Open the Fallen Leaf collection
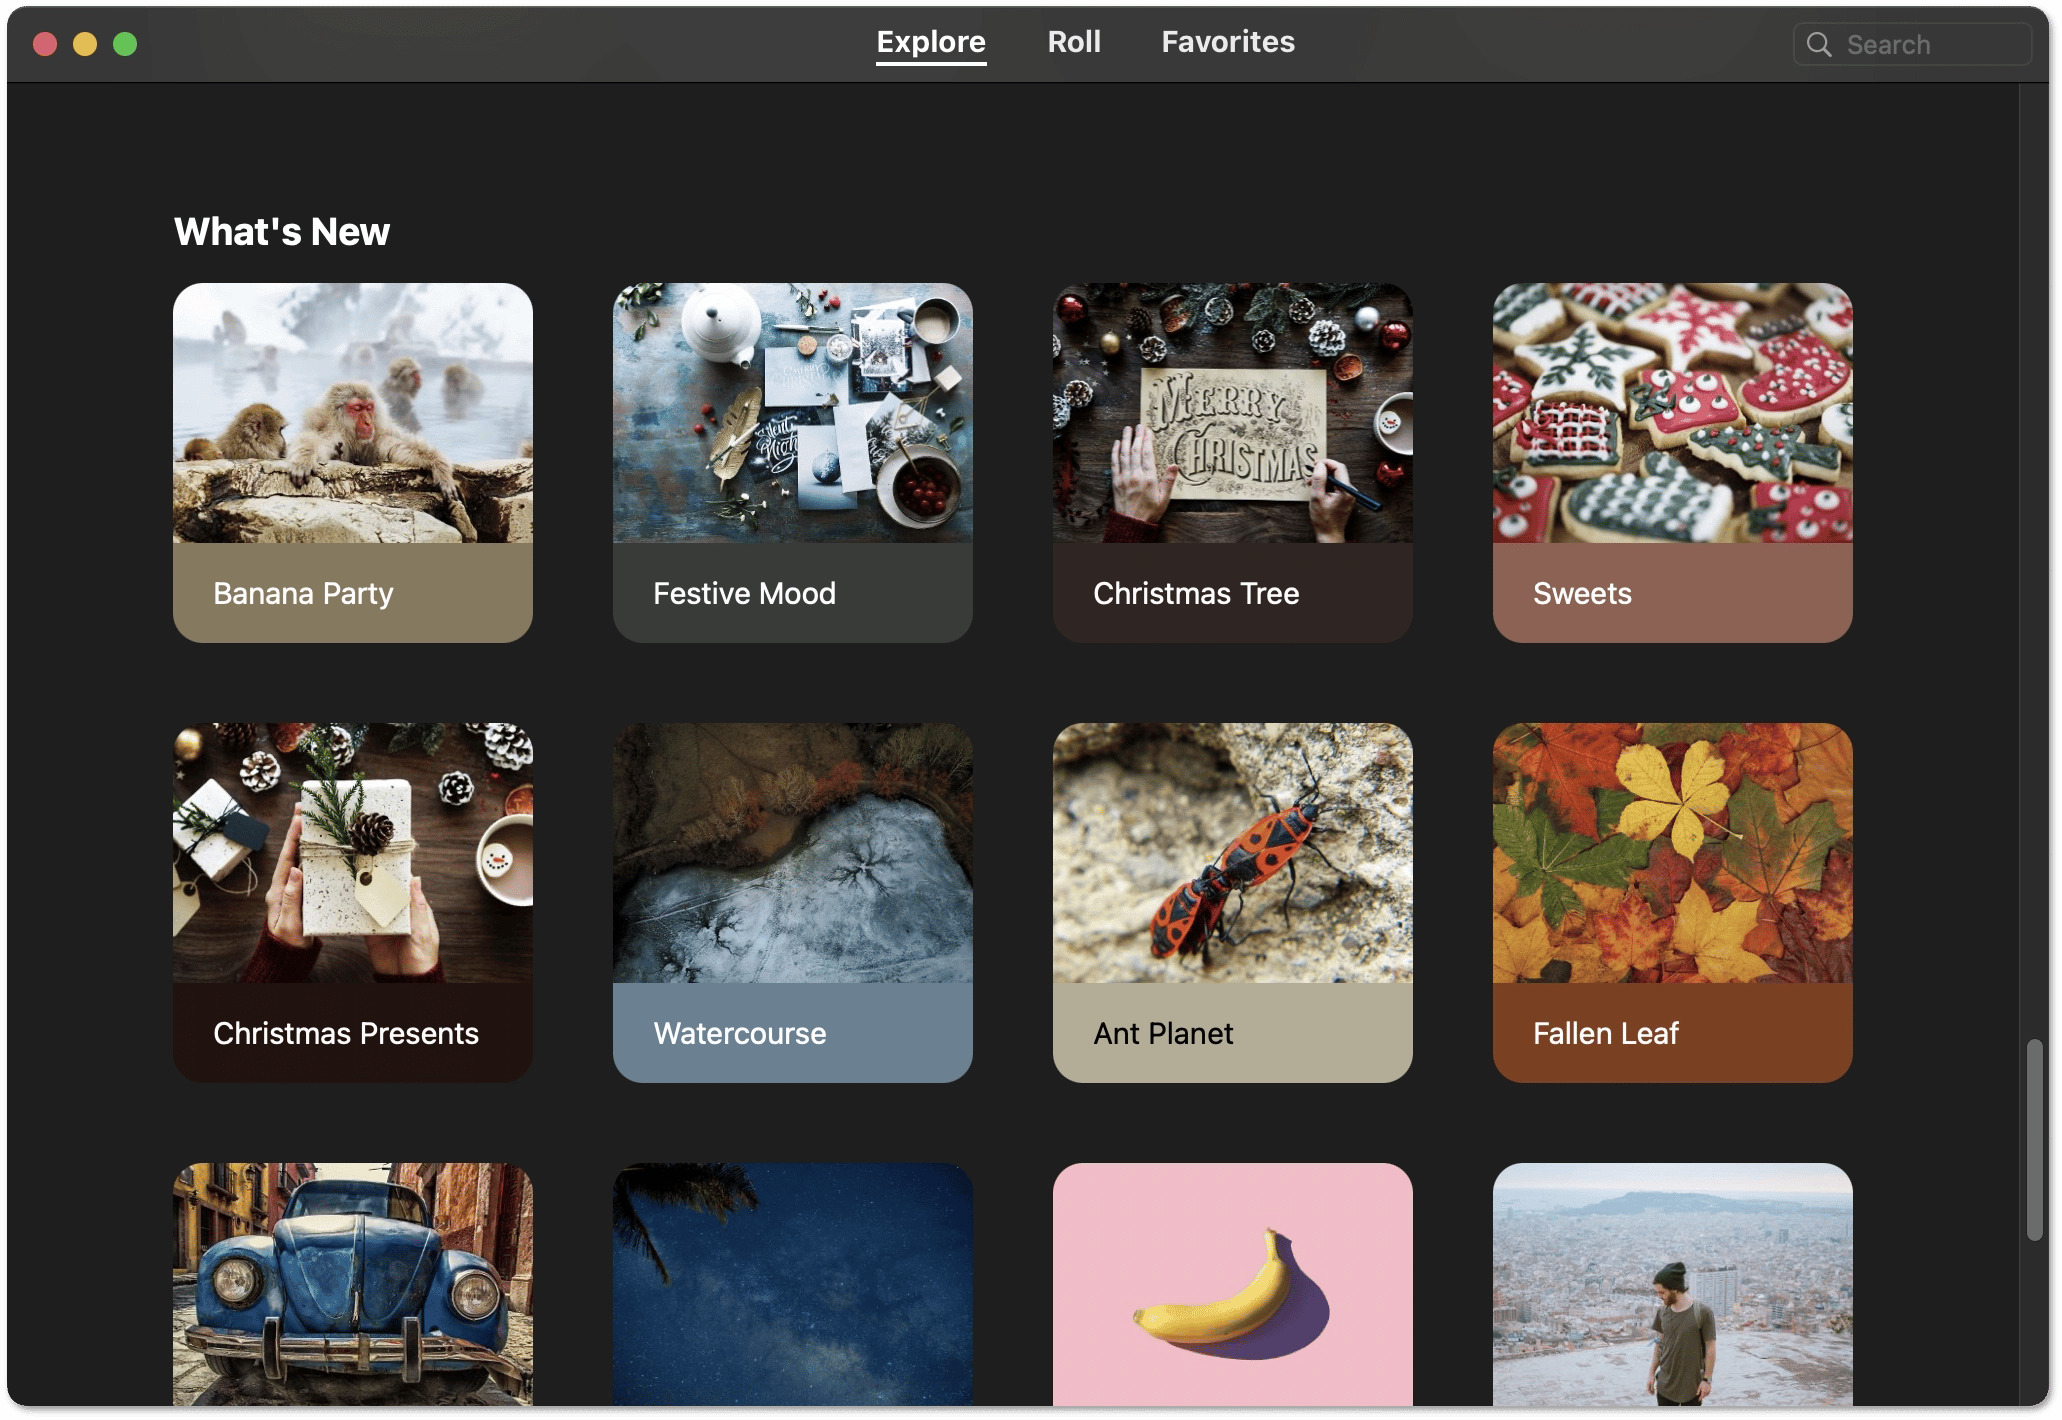This screenshot has height=1420, width=2062. click(1672, 902)
